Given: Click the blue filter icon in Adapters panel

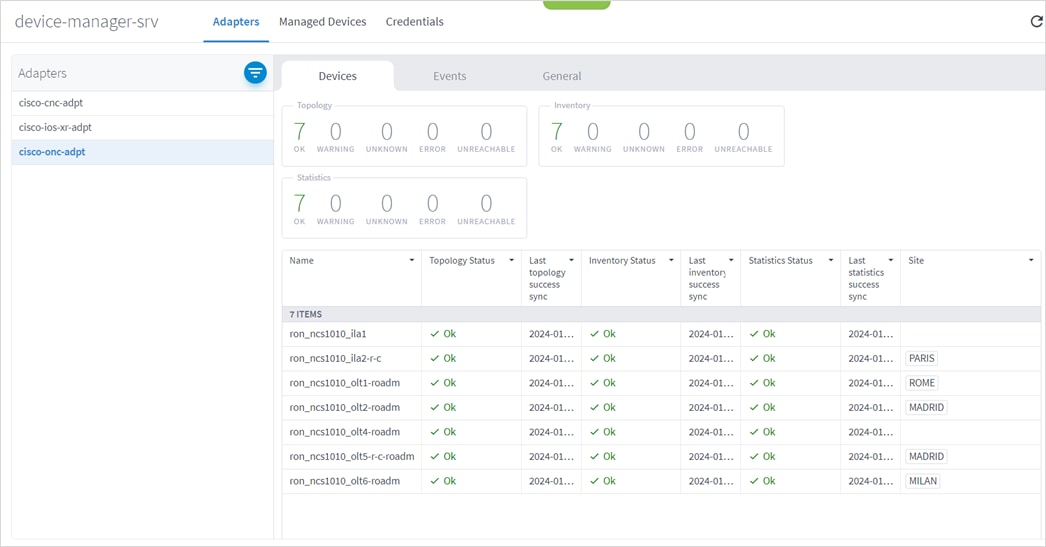Looking at the screenshot, I should [x=255, y=73].
